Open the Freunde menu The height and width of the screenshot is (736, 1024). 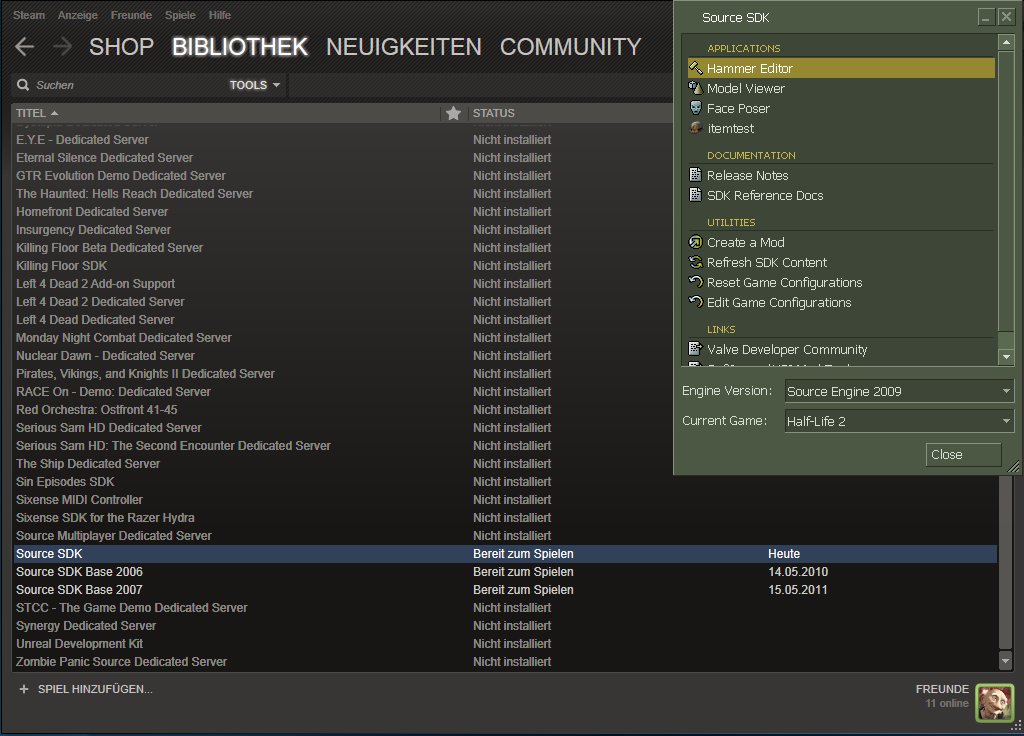point(131,15)
